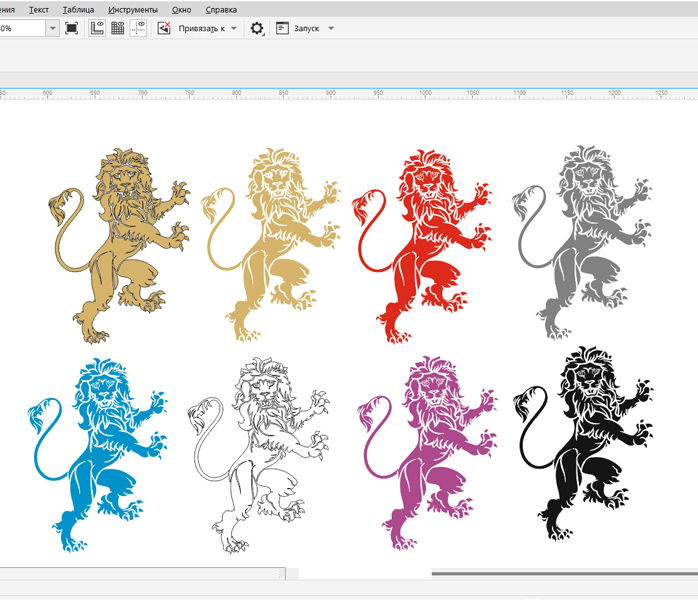This screenshot has height=600, width=698.
Task: Open the Окно menu
Action: point(181,9)
